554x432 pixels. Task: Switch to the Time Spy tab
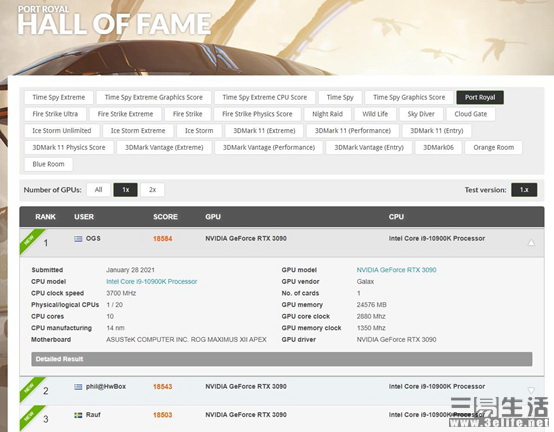click(340, 97)
